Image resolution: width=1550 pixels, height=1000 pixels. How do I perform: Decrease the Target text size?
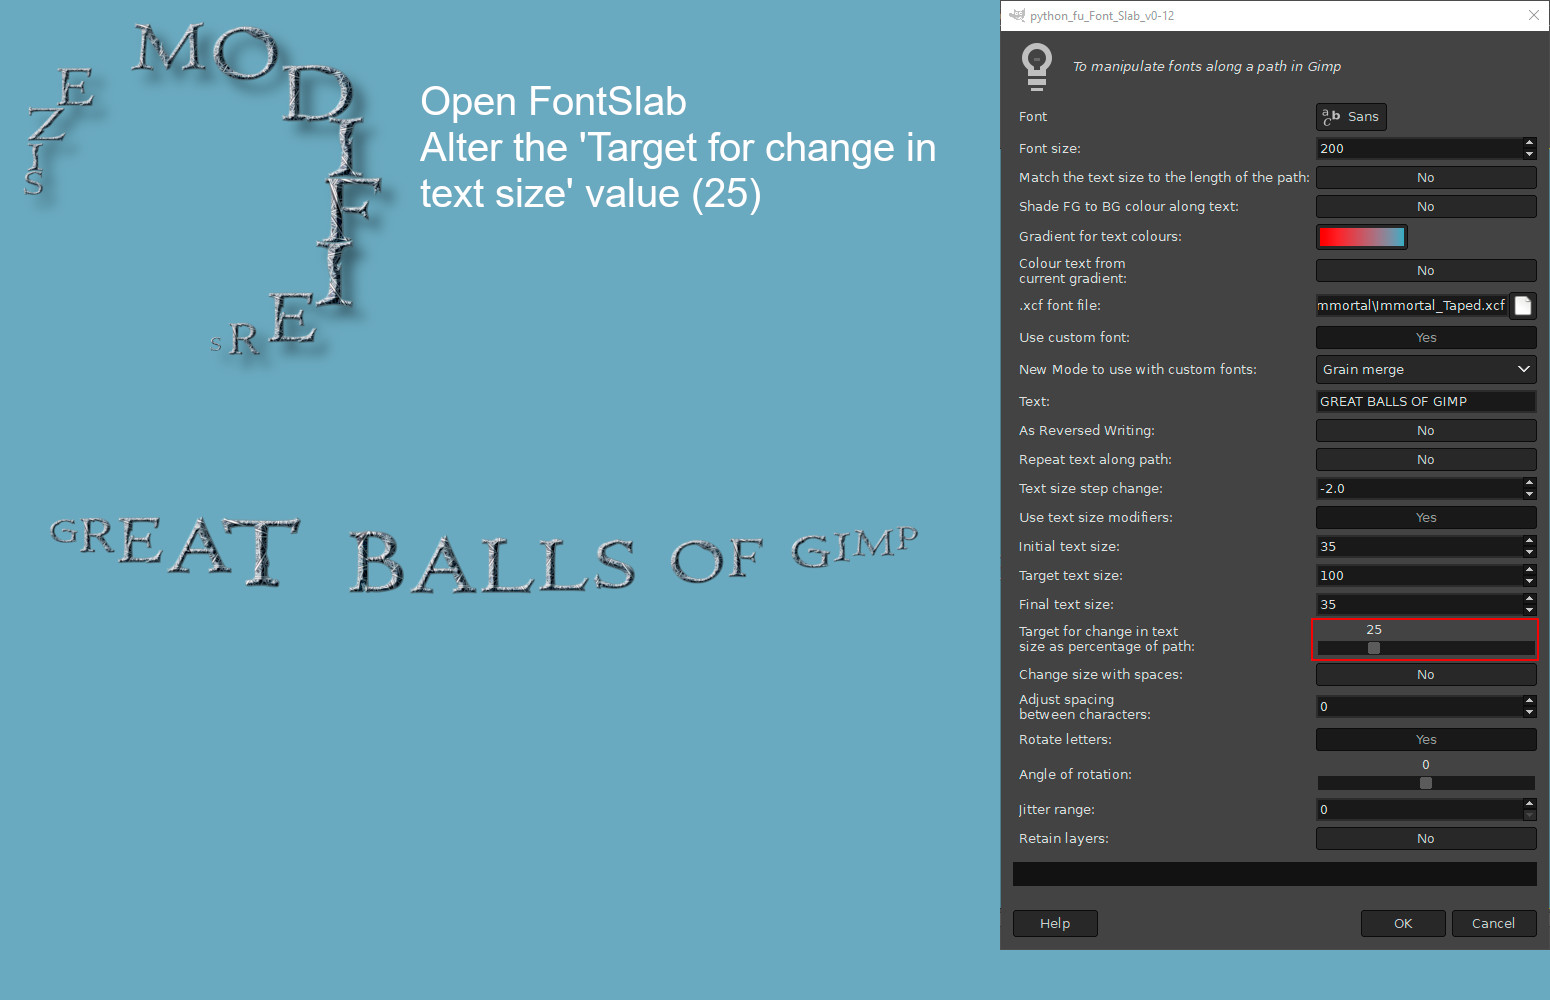click(x=1529, y=581)
